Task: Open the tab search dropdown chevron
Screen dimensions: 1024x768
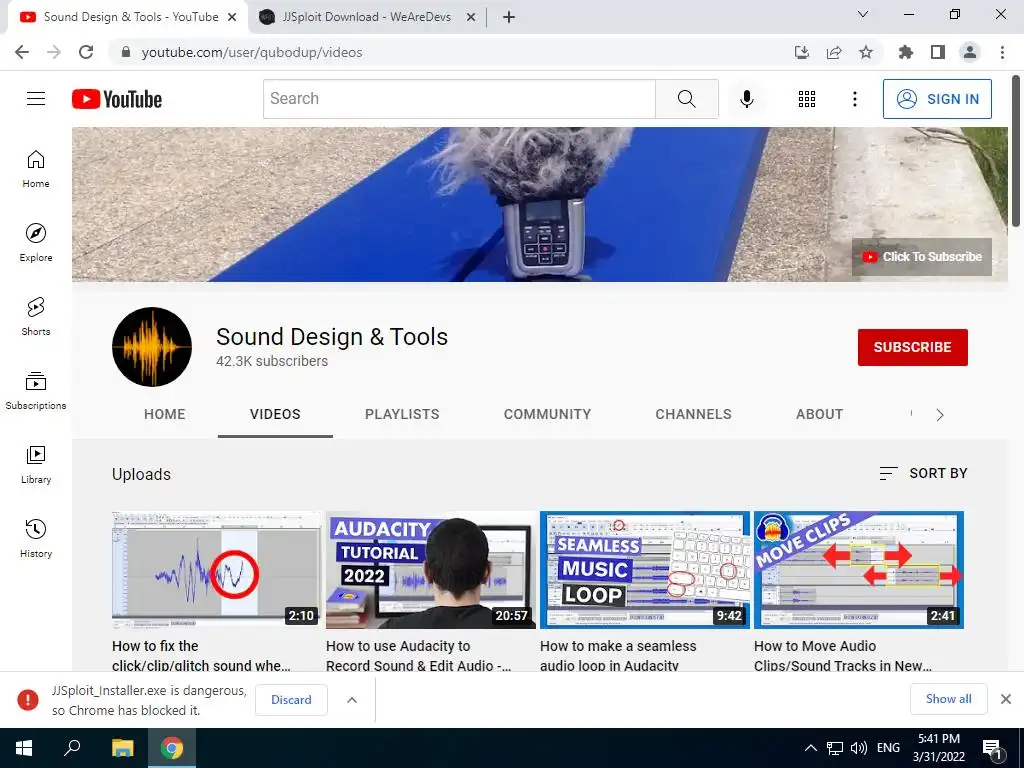Action: coord(863,14)
